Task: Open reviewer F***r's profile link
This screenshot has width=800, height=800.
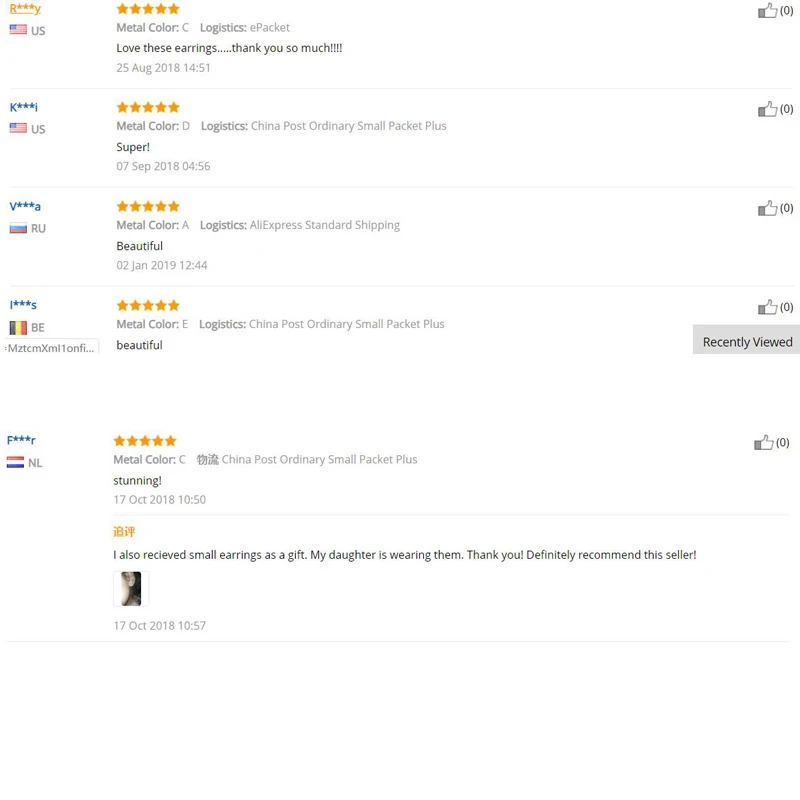Action: (x=21, y=440)
